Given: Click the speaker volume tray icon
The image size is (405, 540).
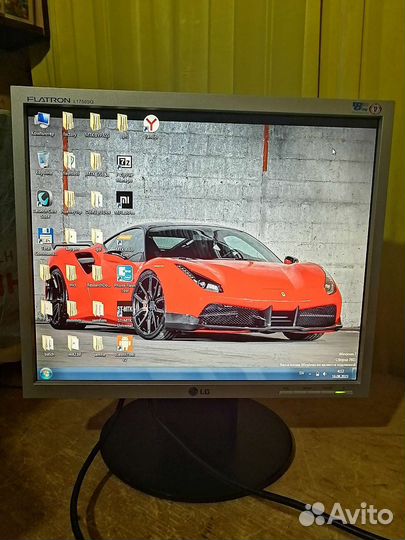Looking at the screenshot, I should 324,374.
